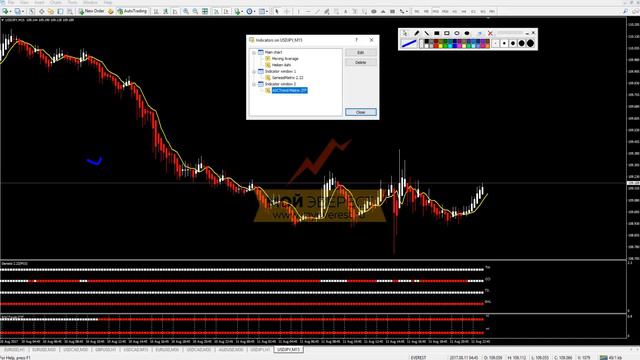The height and width of the screenshot is (360, 640).
Task: Switch chart to candlesticks view
Action: (165, 11)
